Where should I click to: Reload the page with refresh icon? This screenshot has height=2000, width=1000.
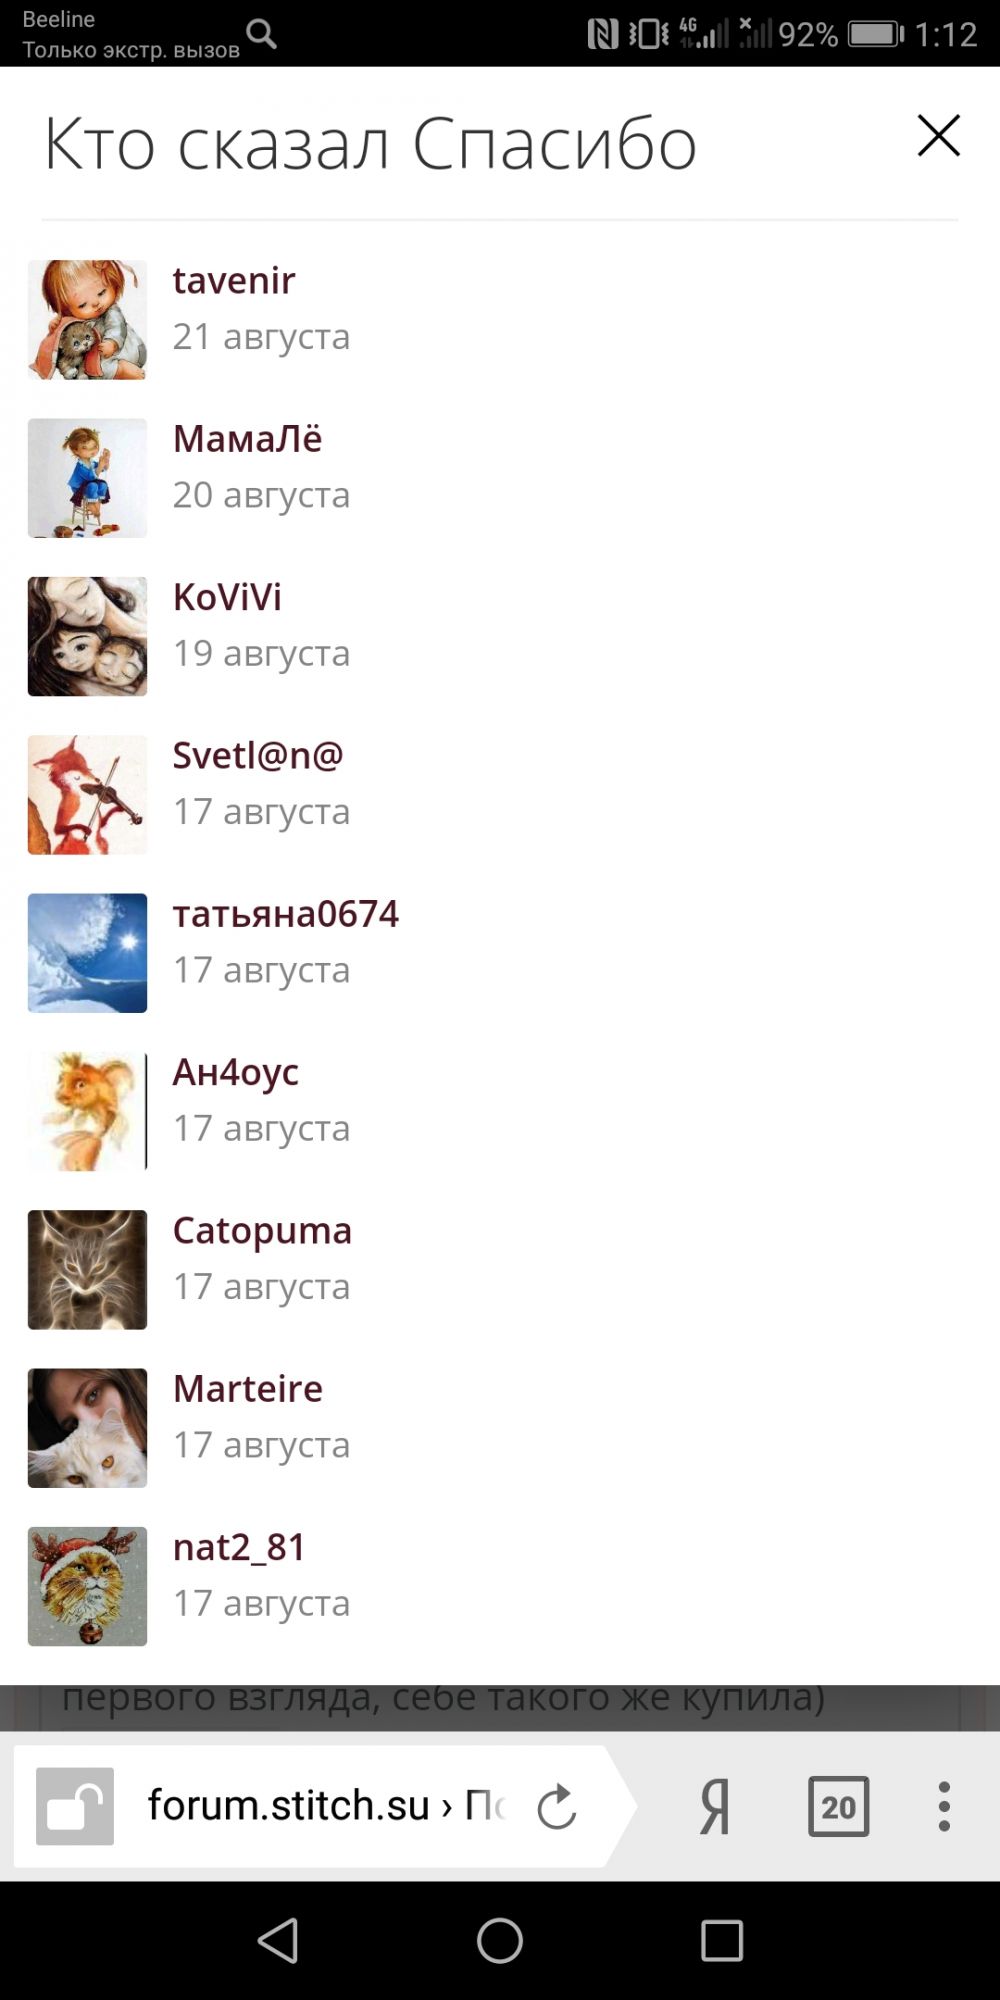coord(556,1806)
